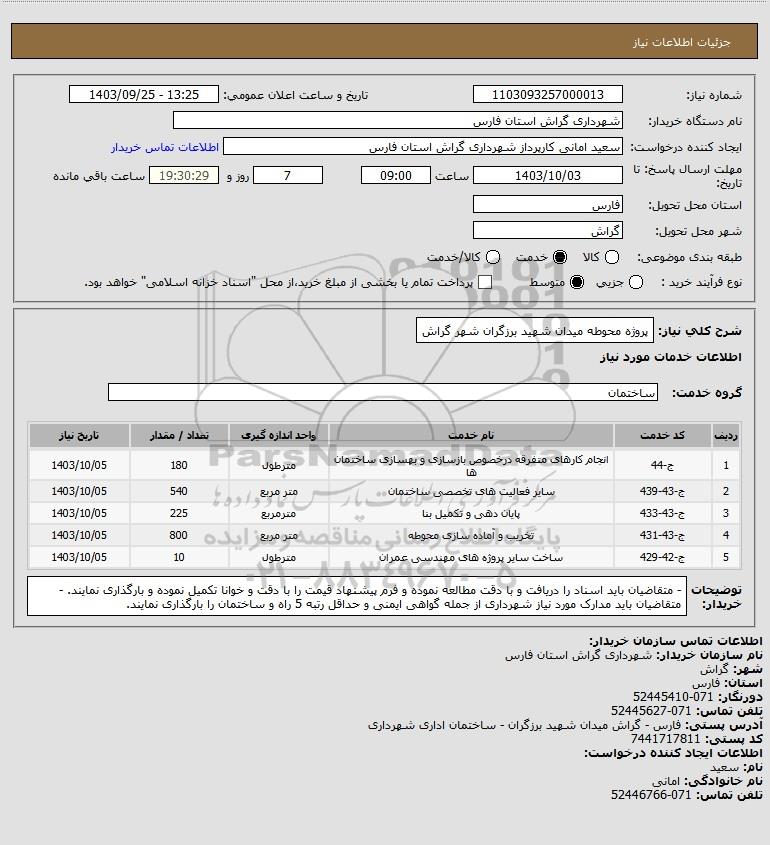This screenshot has height=845, width=770.
Task: Click the ردیف column header
Action: pyautogui.click(x=726, y=435)
